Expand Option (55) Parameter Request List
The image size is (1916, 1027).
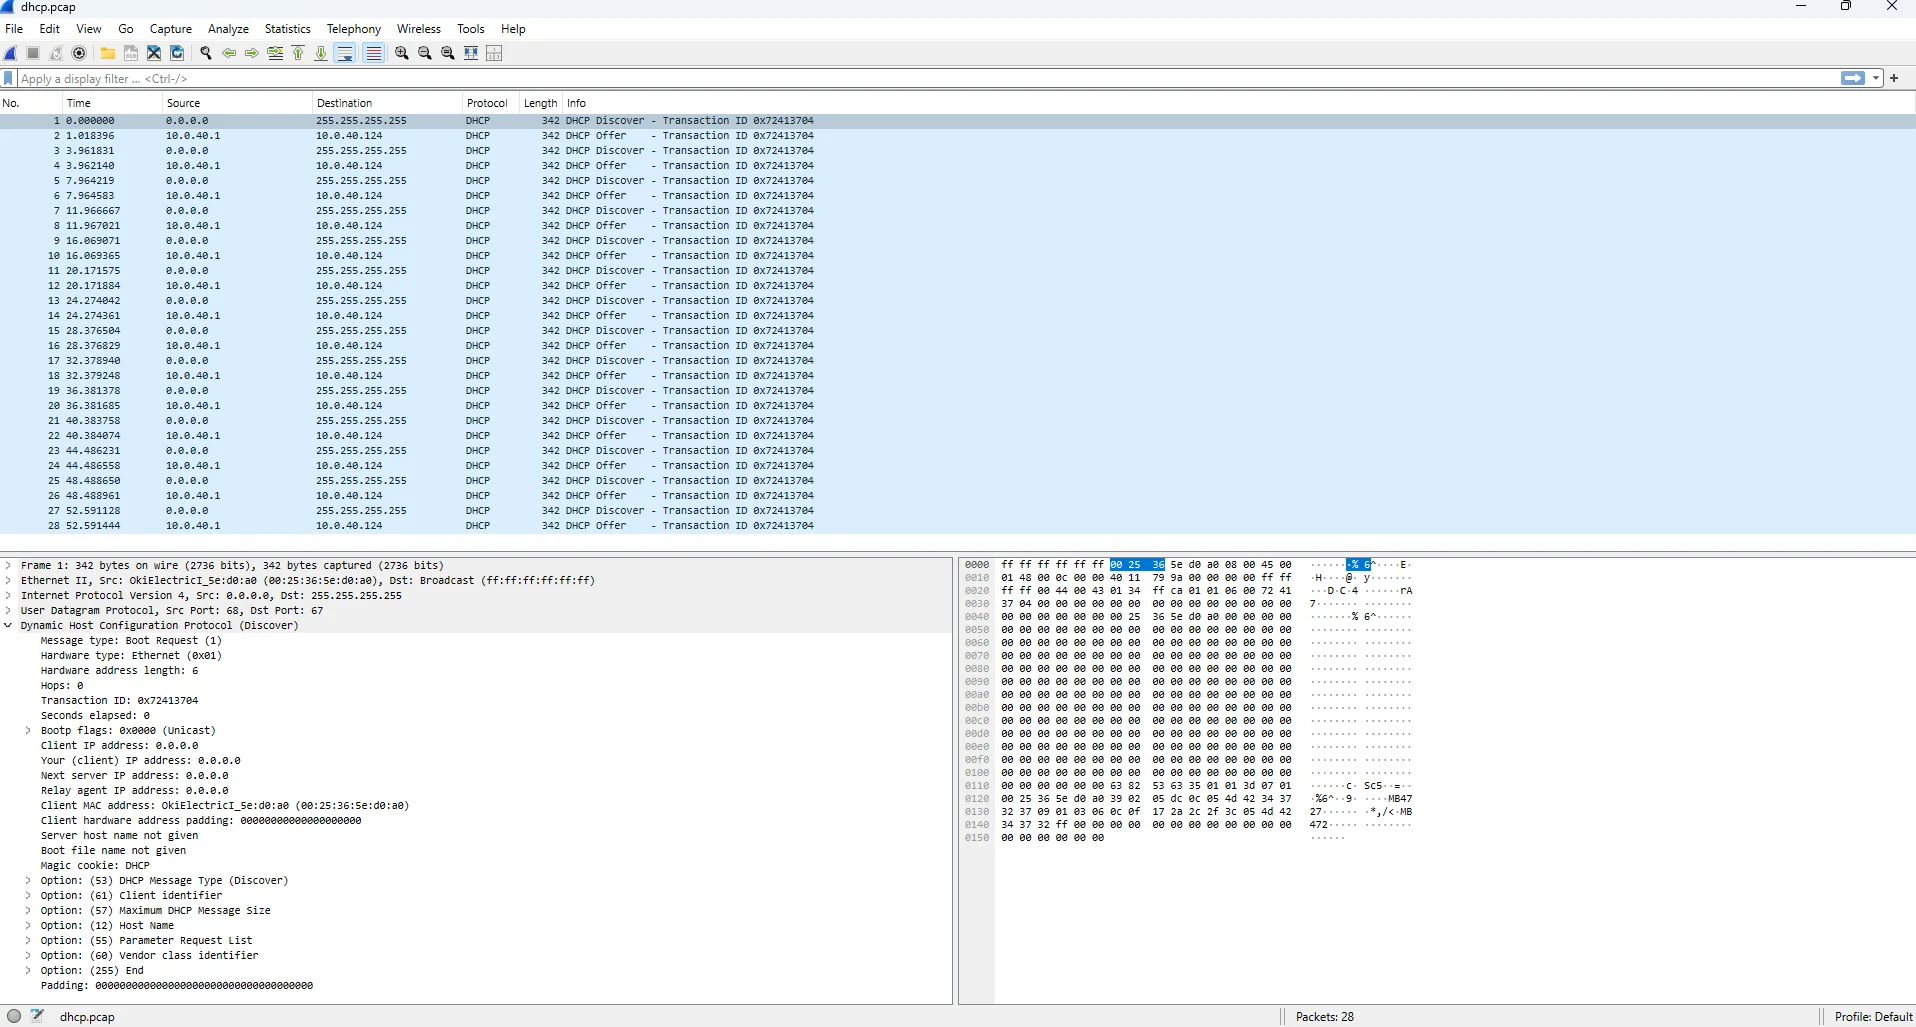click(x=28, y=940)
